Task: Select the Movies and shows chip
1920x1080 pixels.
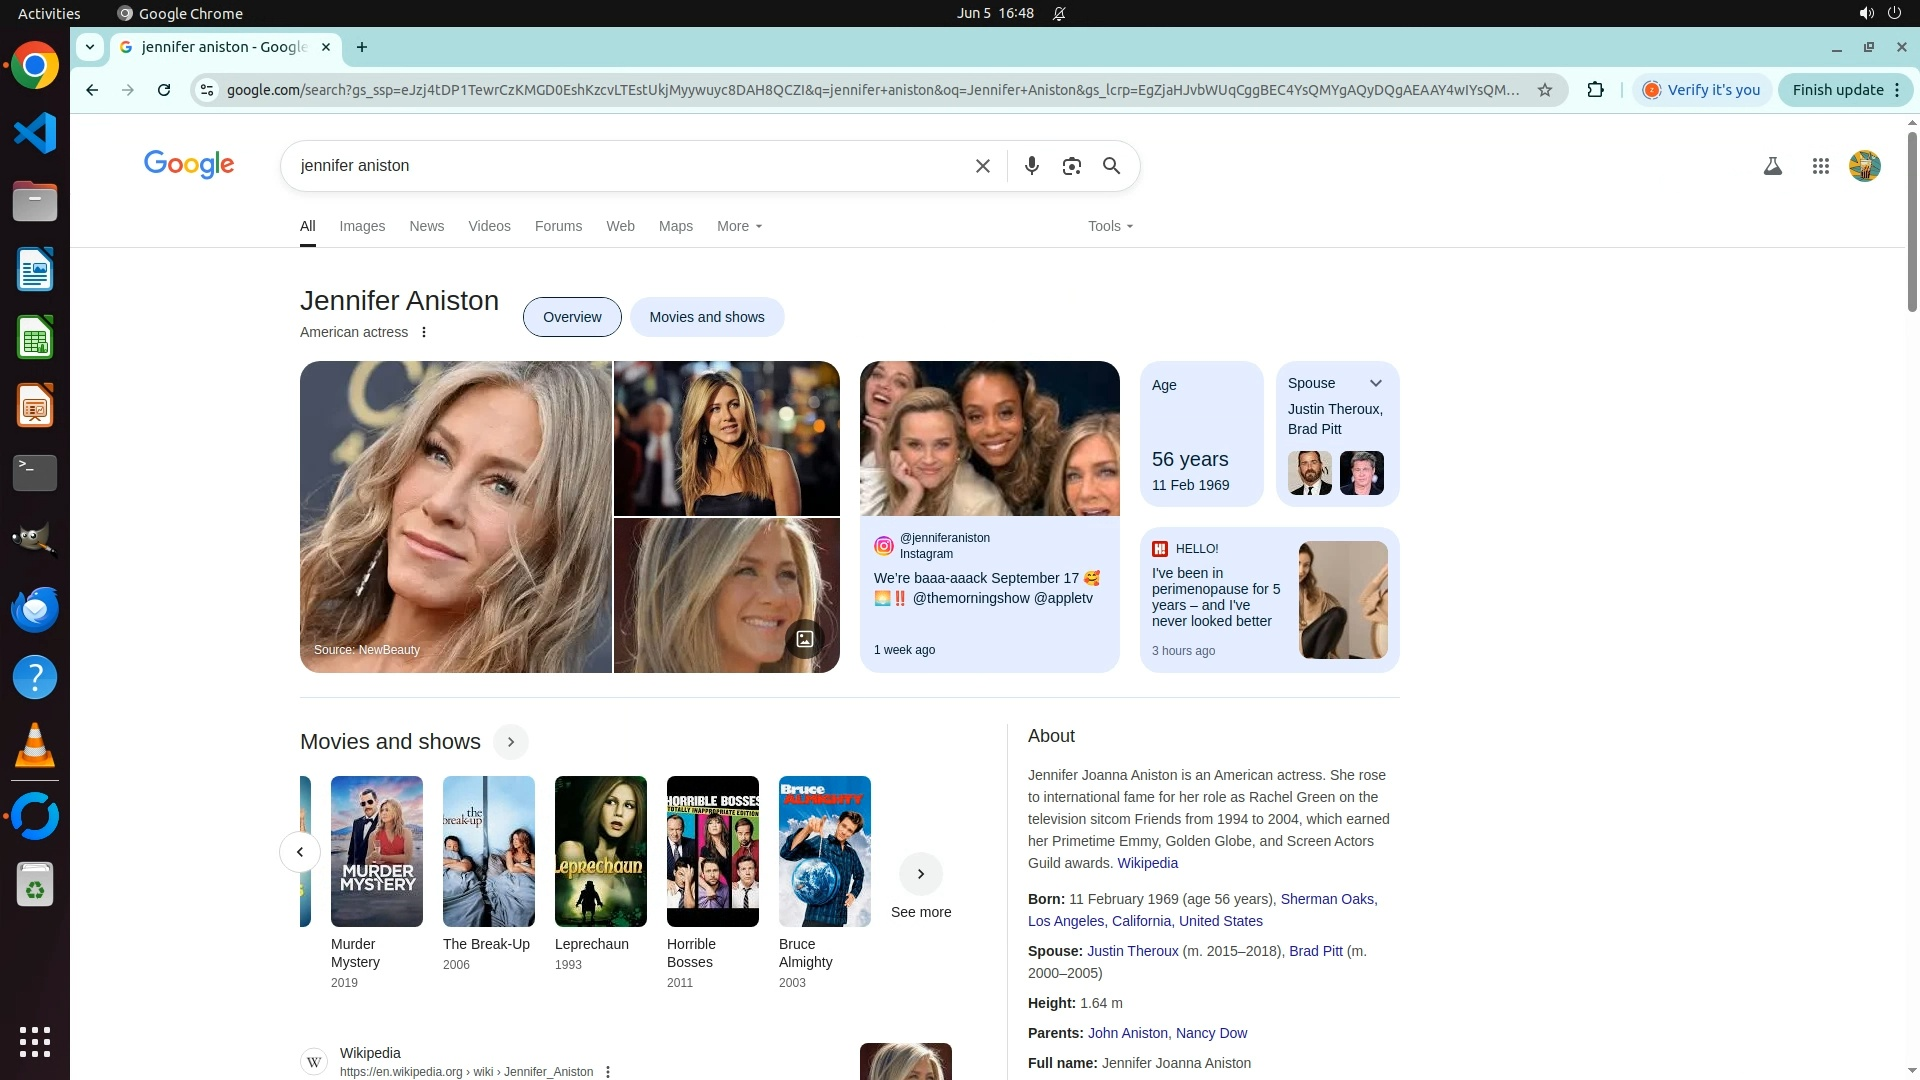Action: click(706, 317)
